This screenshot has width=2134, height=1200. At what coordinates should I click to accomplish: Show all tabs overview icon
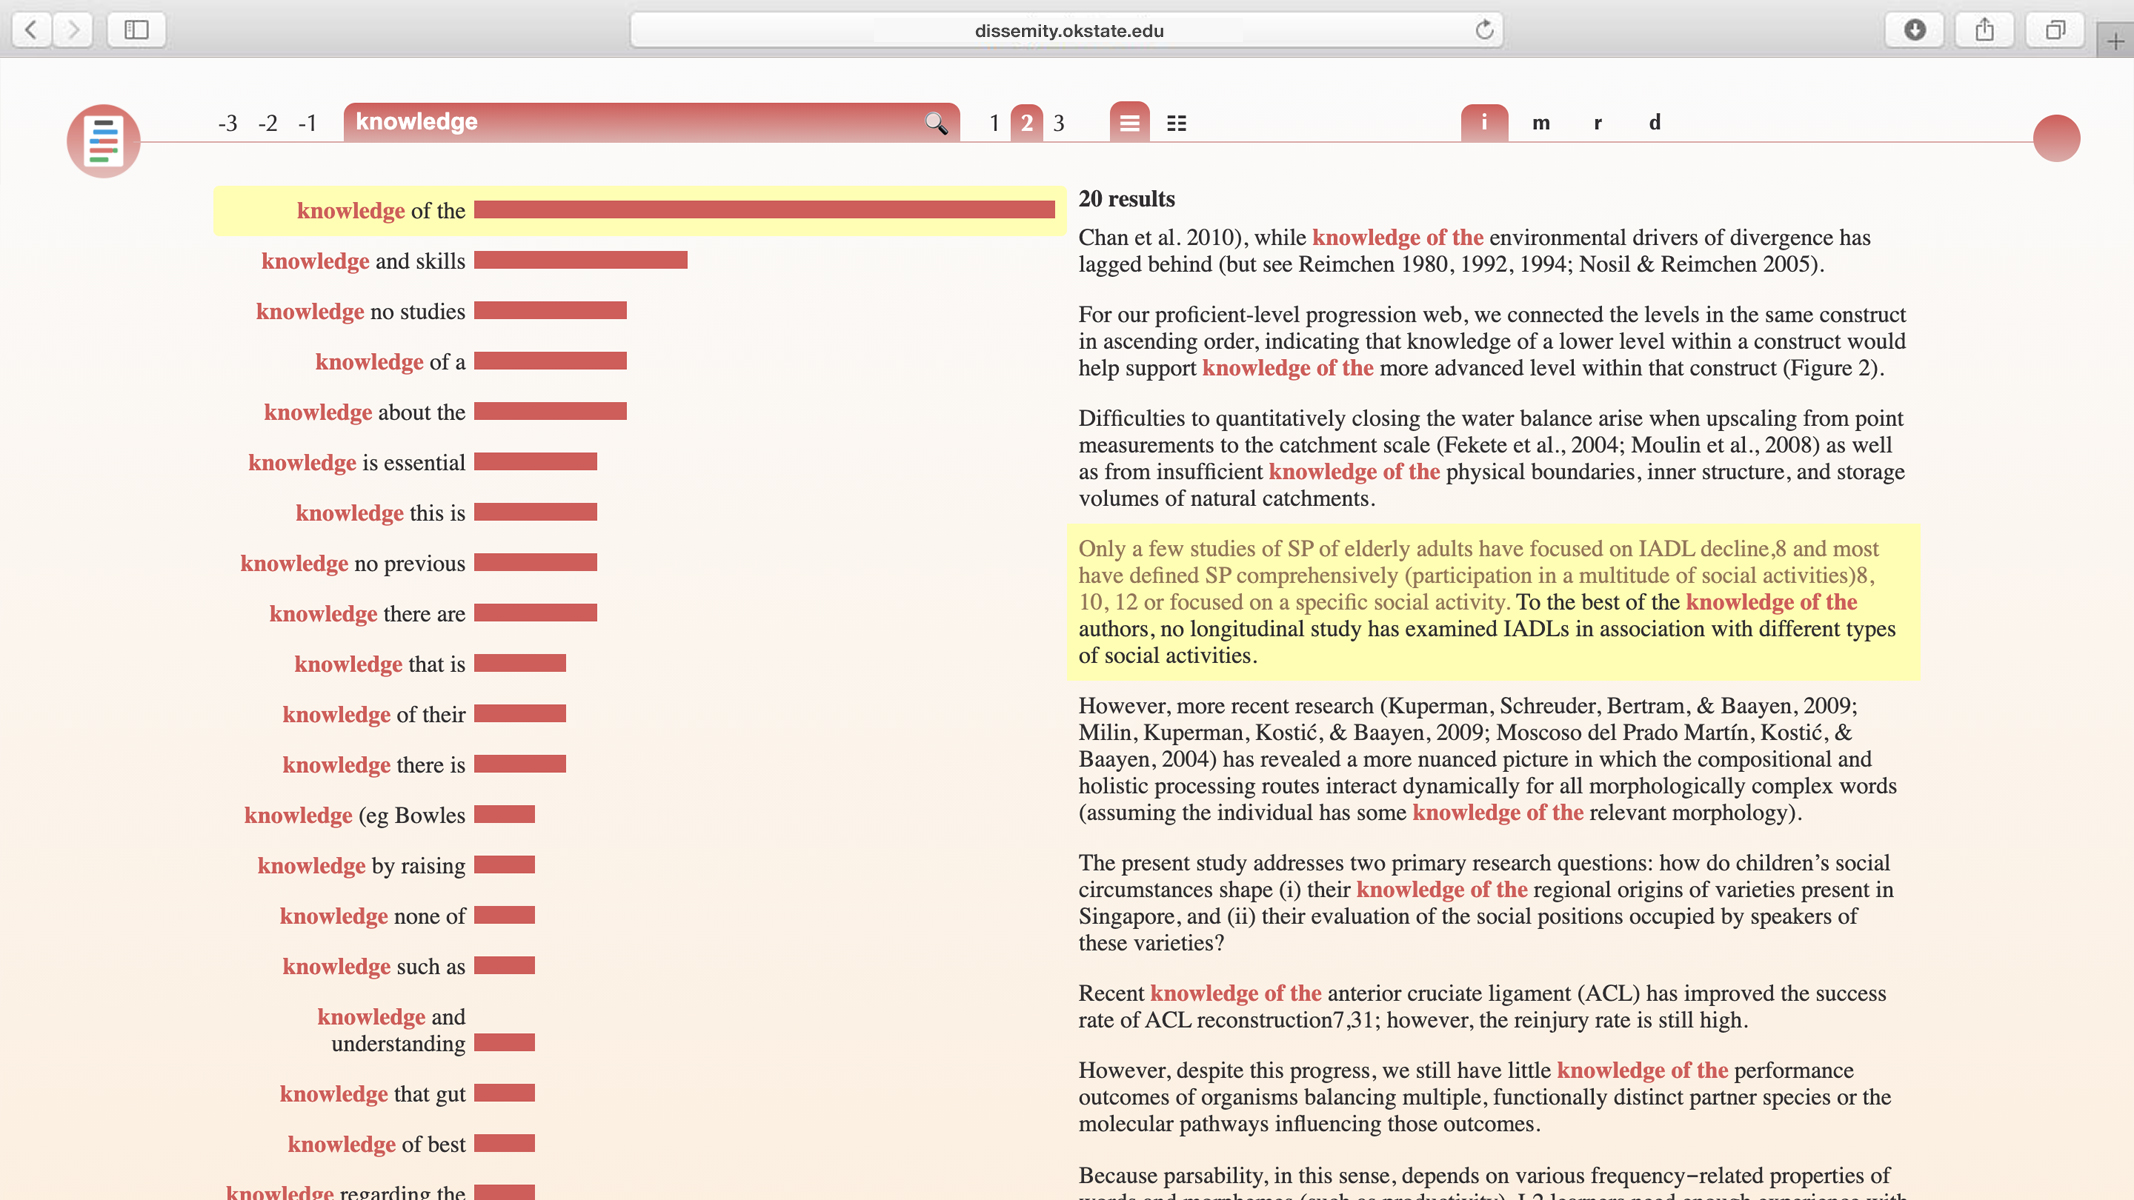click(x=2055, y=30)
